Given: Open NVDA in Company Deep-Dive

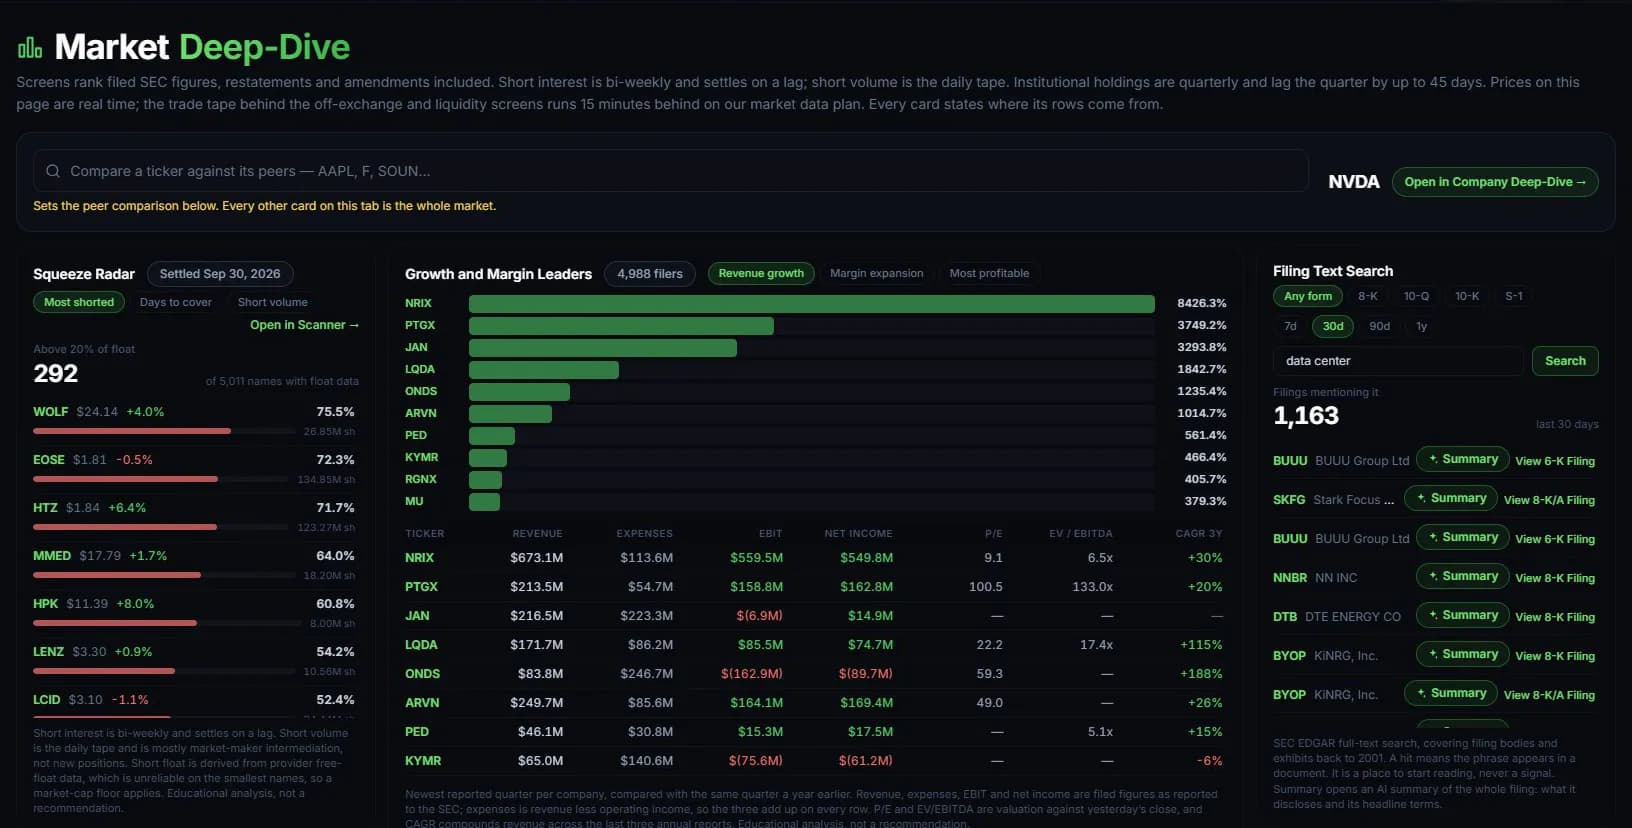Looking at the screenshot, I should (x=1494, y=182).
